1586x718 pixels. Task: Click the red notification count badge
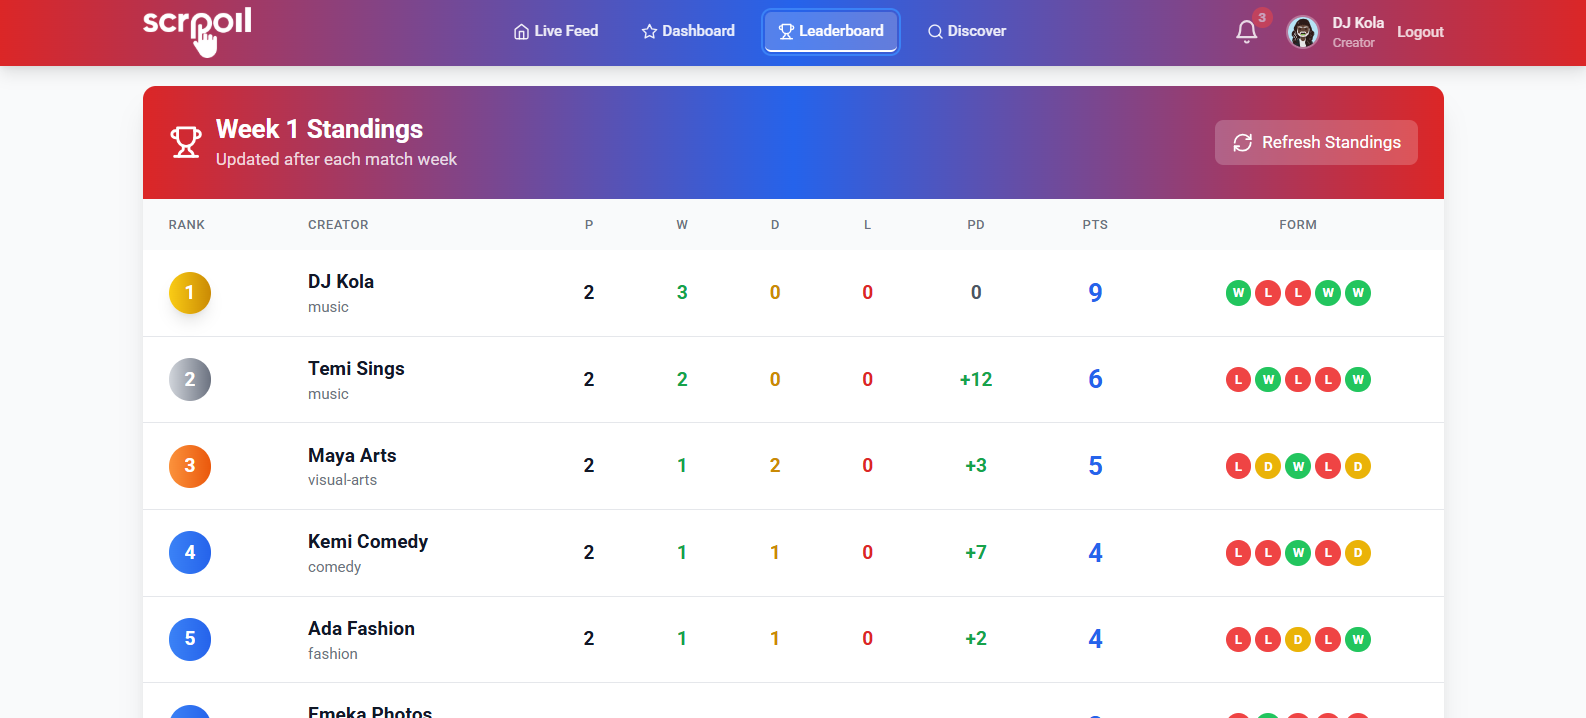(1262, 17)
